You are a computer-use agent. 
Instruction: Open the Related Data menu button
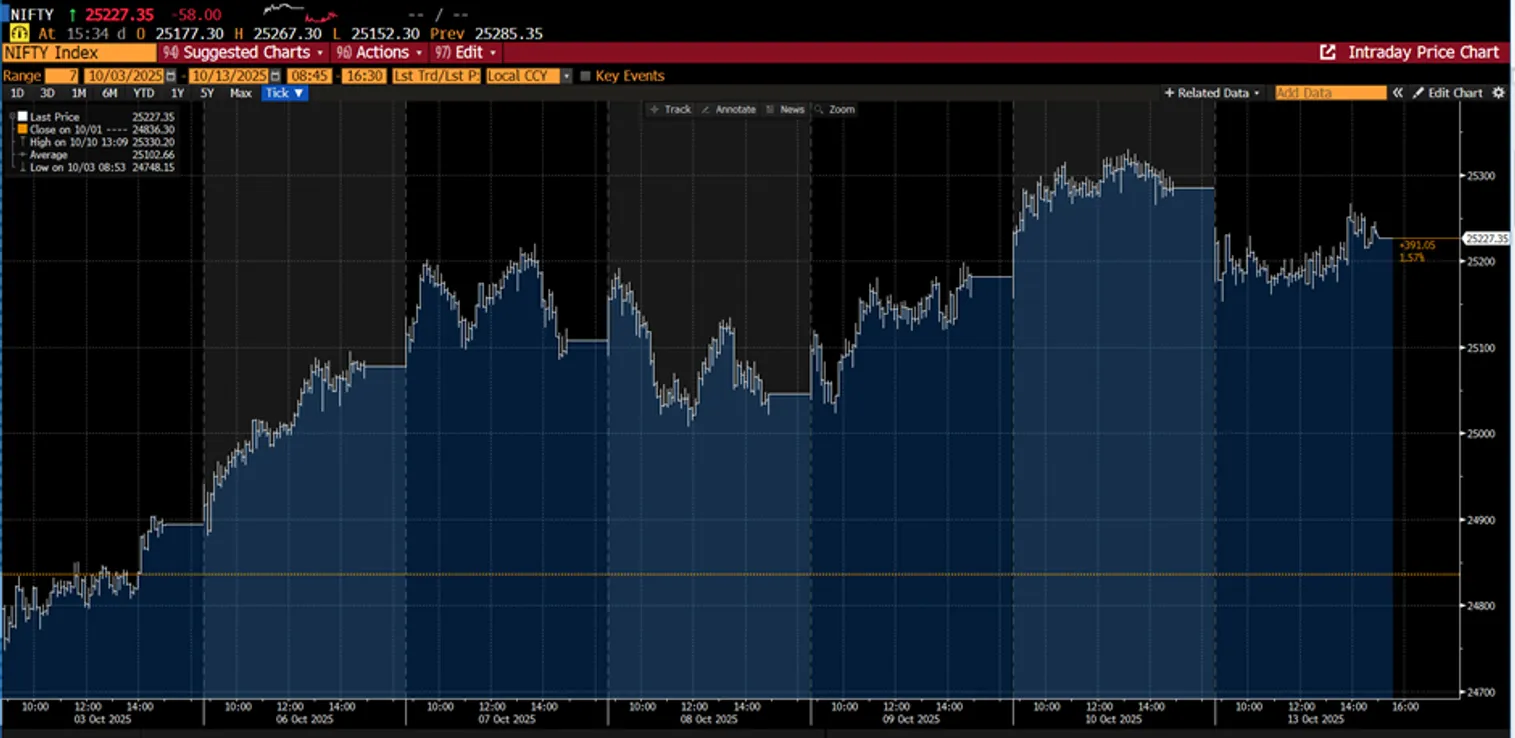click(x=1212, y=93)
